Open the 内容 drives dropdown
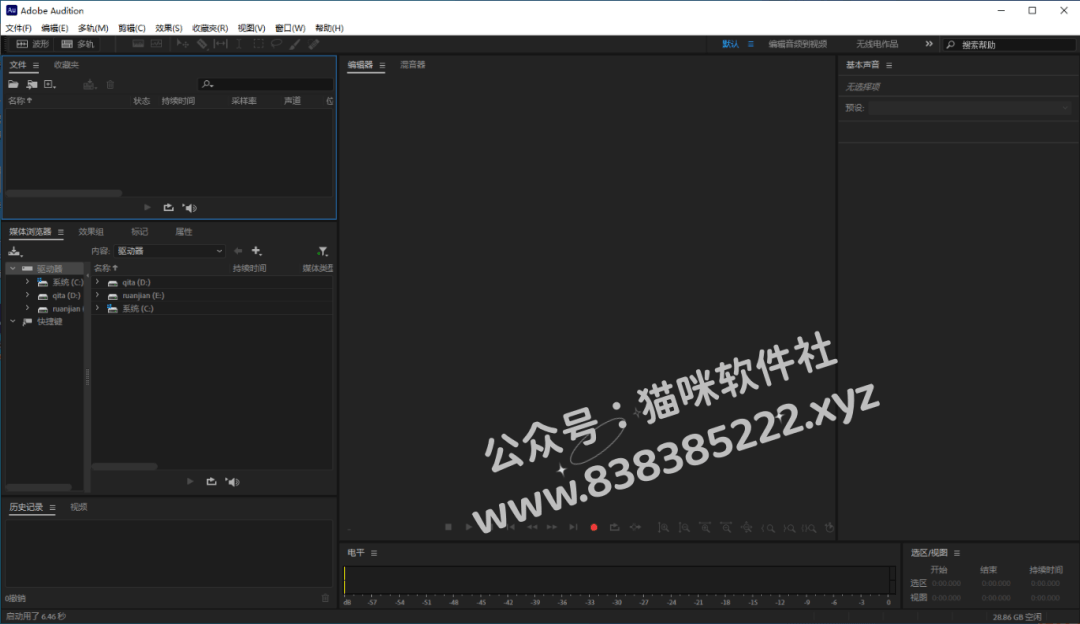The image size is (1080, 624). (169, 251)
